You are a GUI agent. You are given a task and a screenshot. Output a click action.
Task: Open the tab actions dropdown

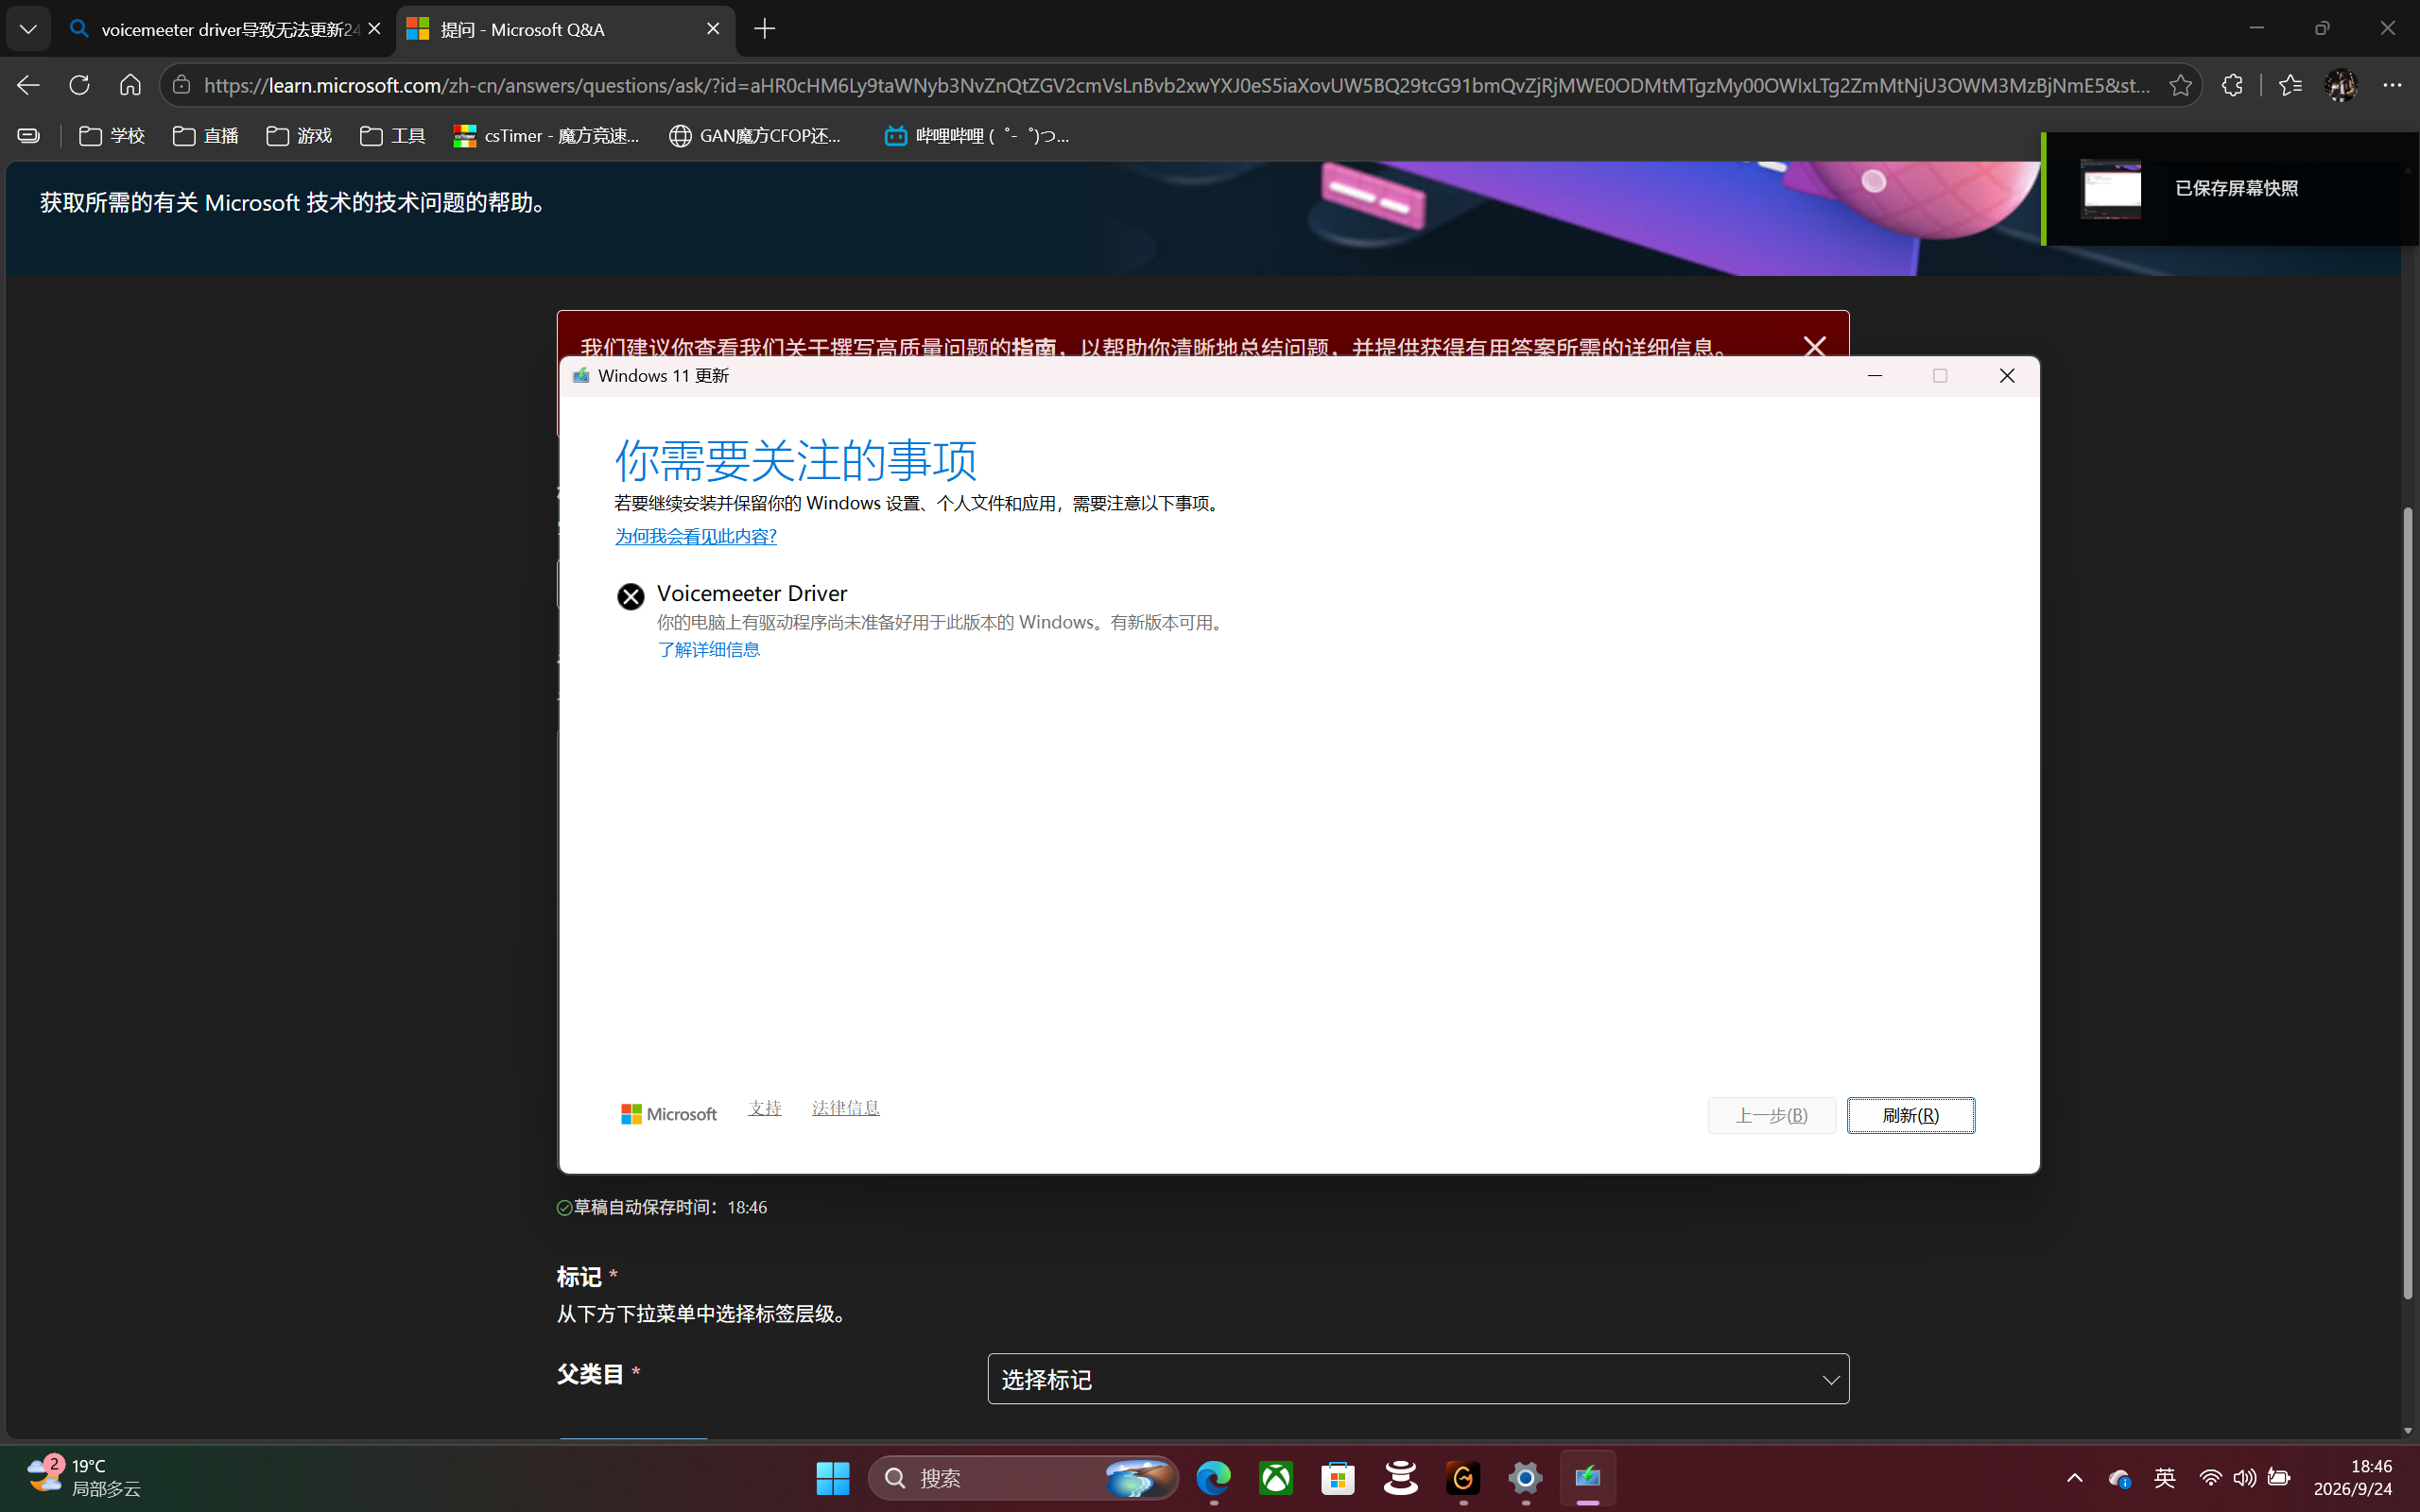(x=28, y=29)
